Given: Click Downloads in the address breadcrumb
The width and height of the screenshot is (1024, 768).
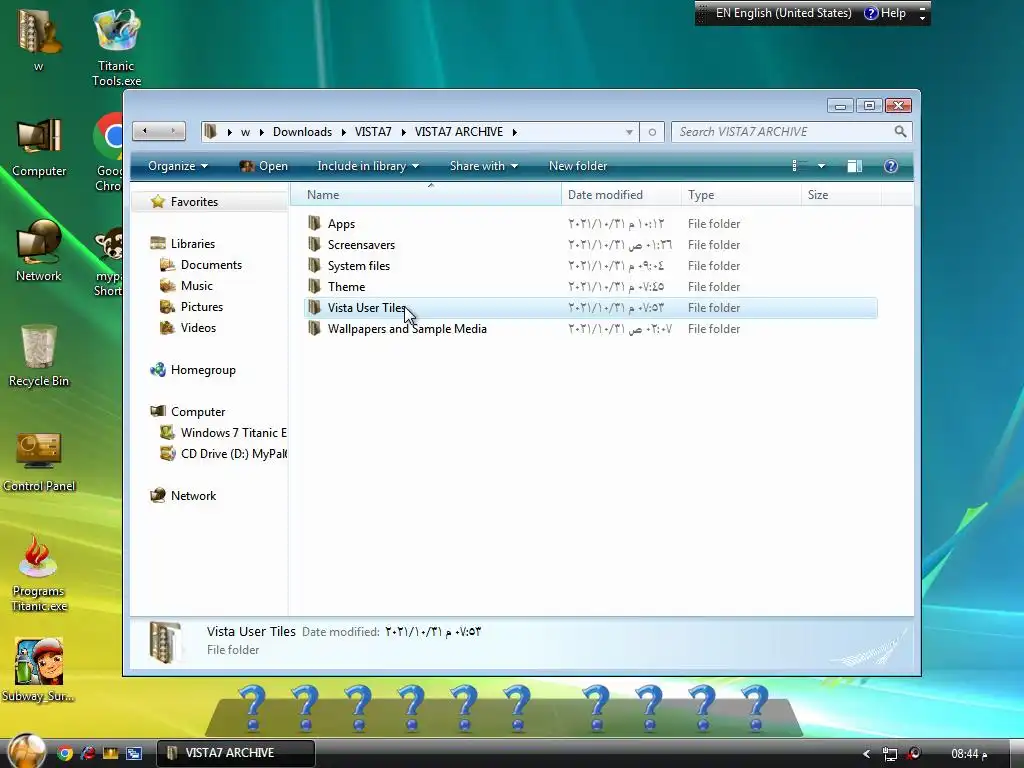Looking at the screenshot, I should click(x=302, y=132).
